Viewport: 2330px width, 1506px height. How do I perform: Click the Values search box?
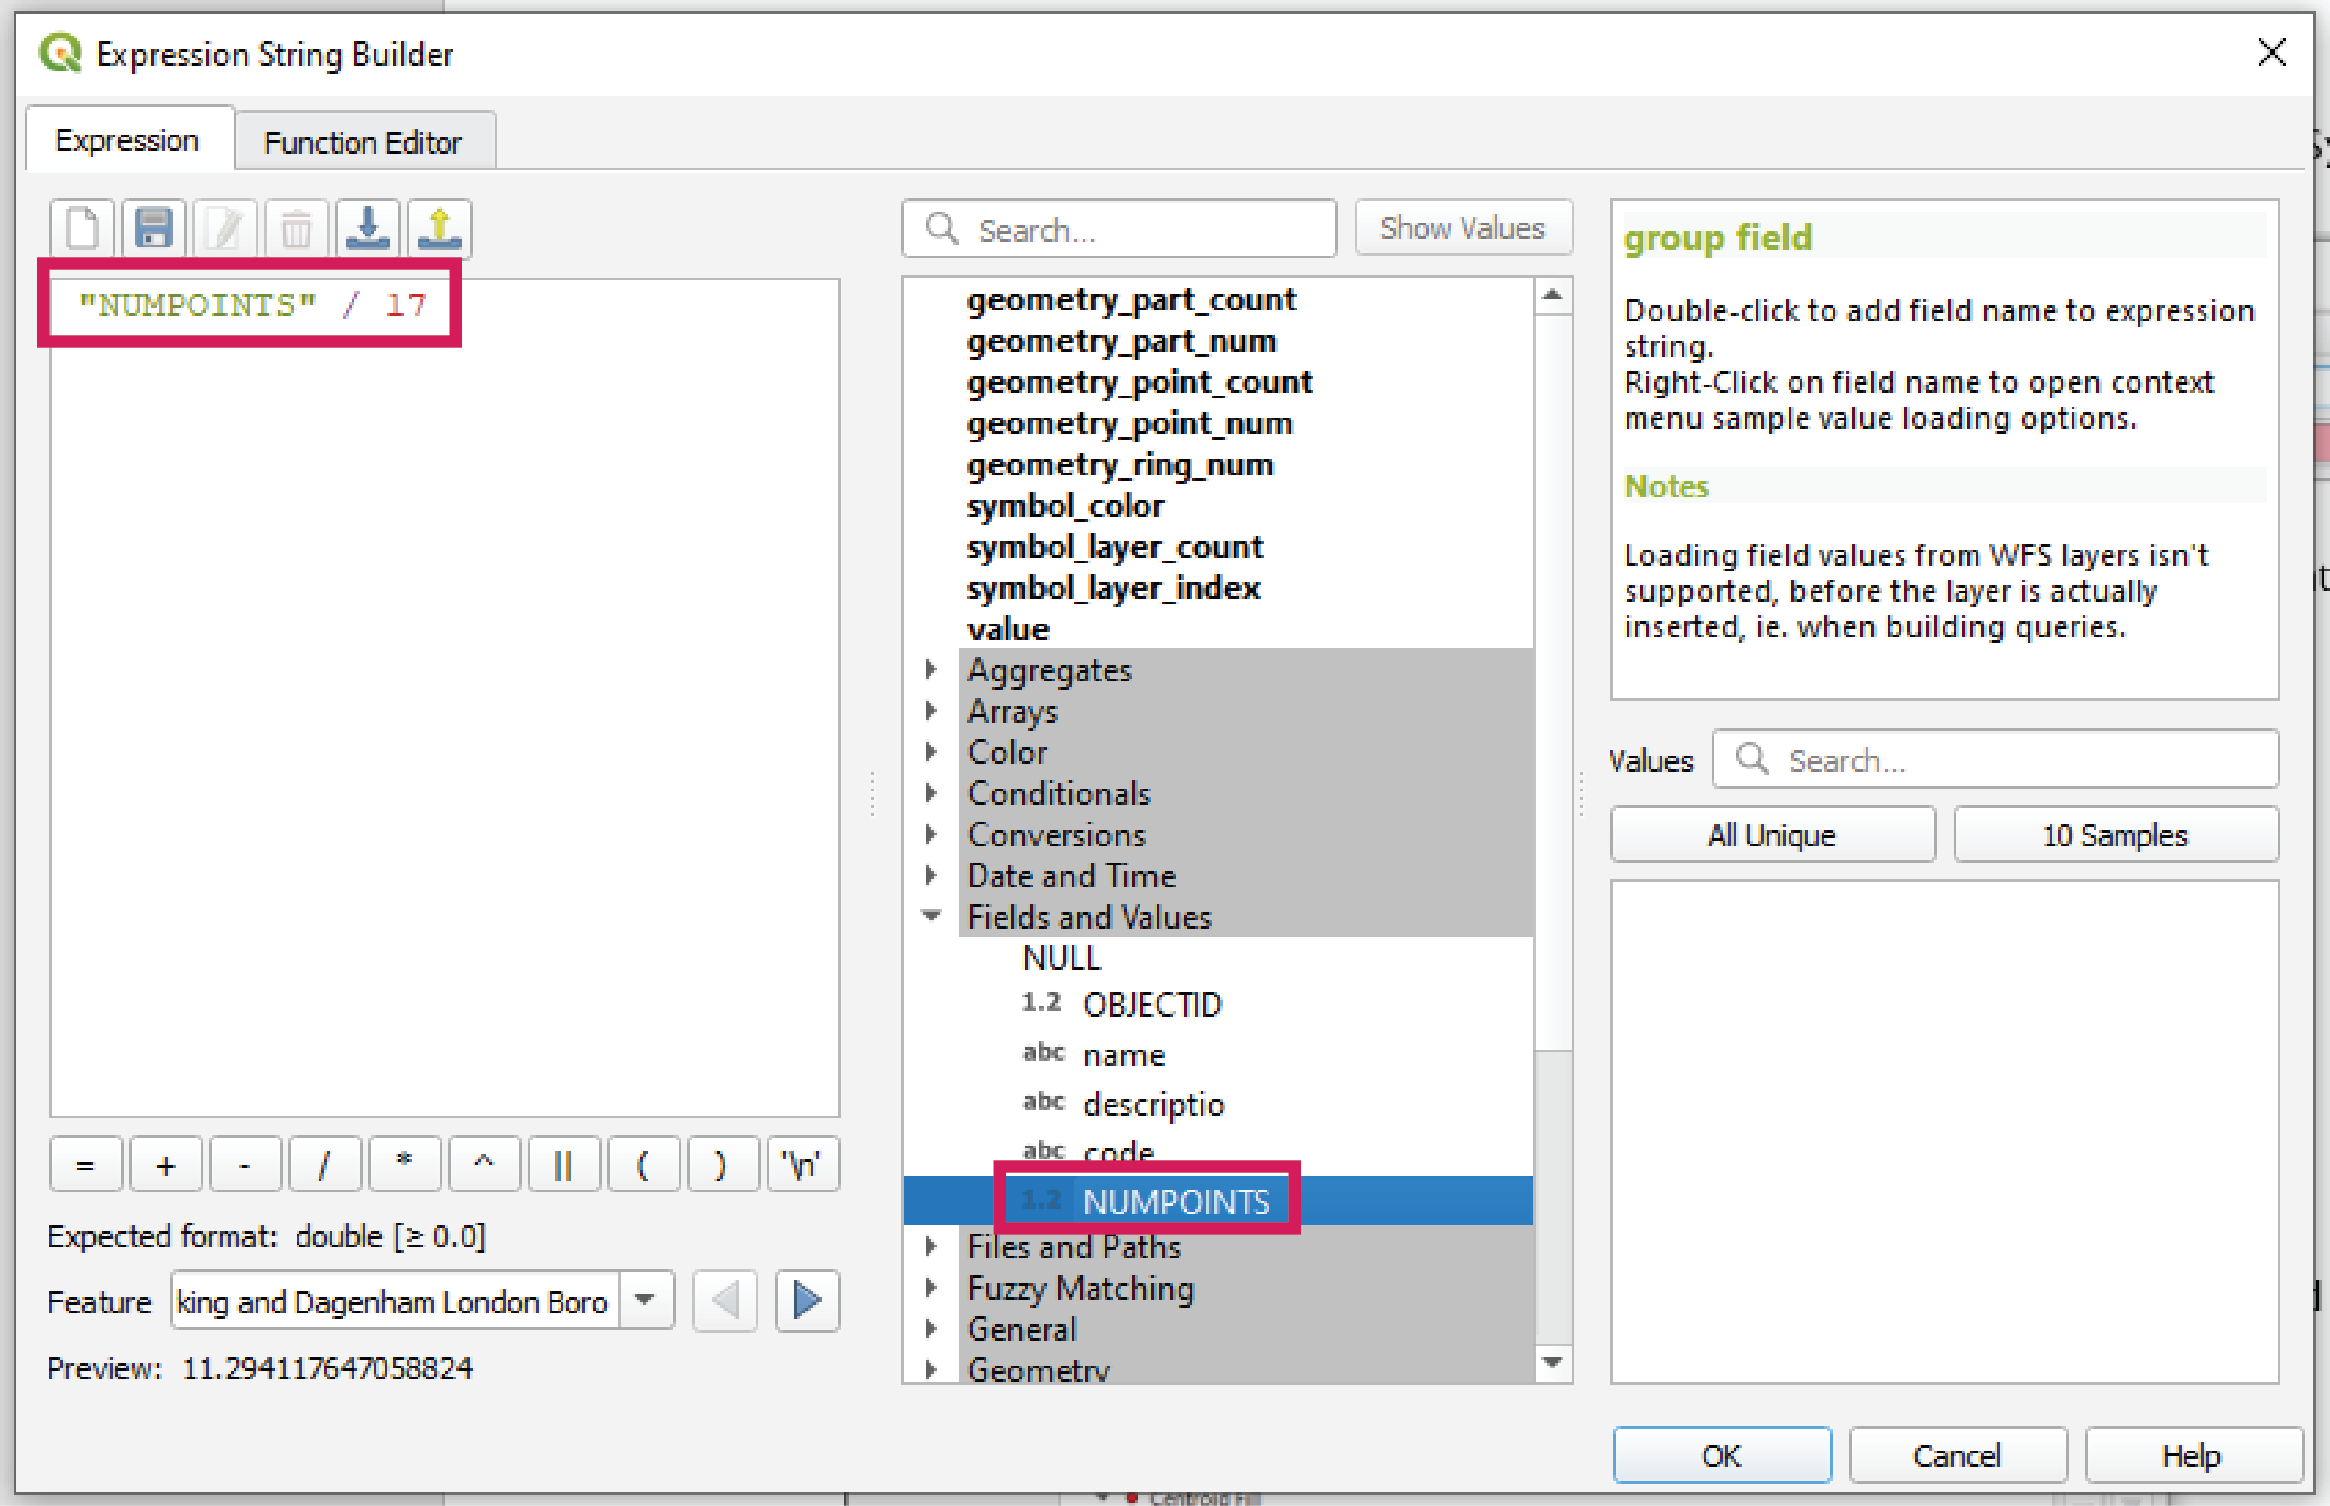tap(1994, 760)
